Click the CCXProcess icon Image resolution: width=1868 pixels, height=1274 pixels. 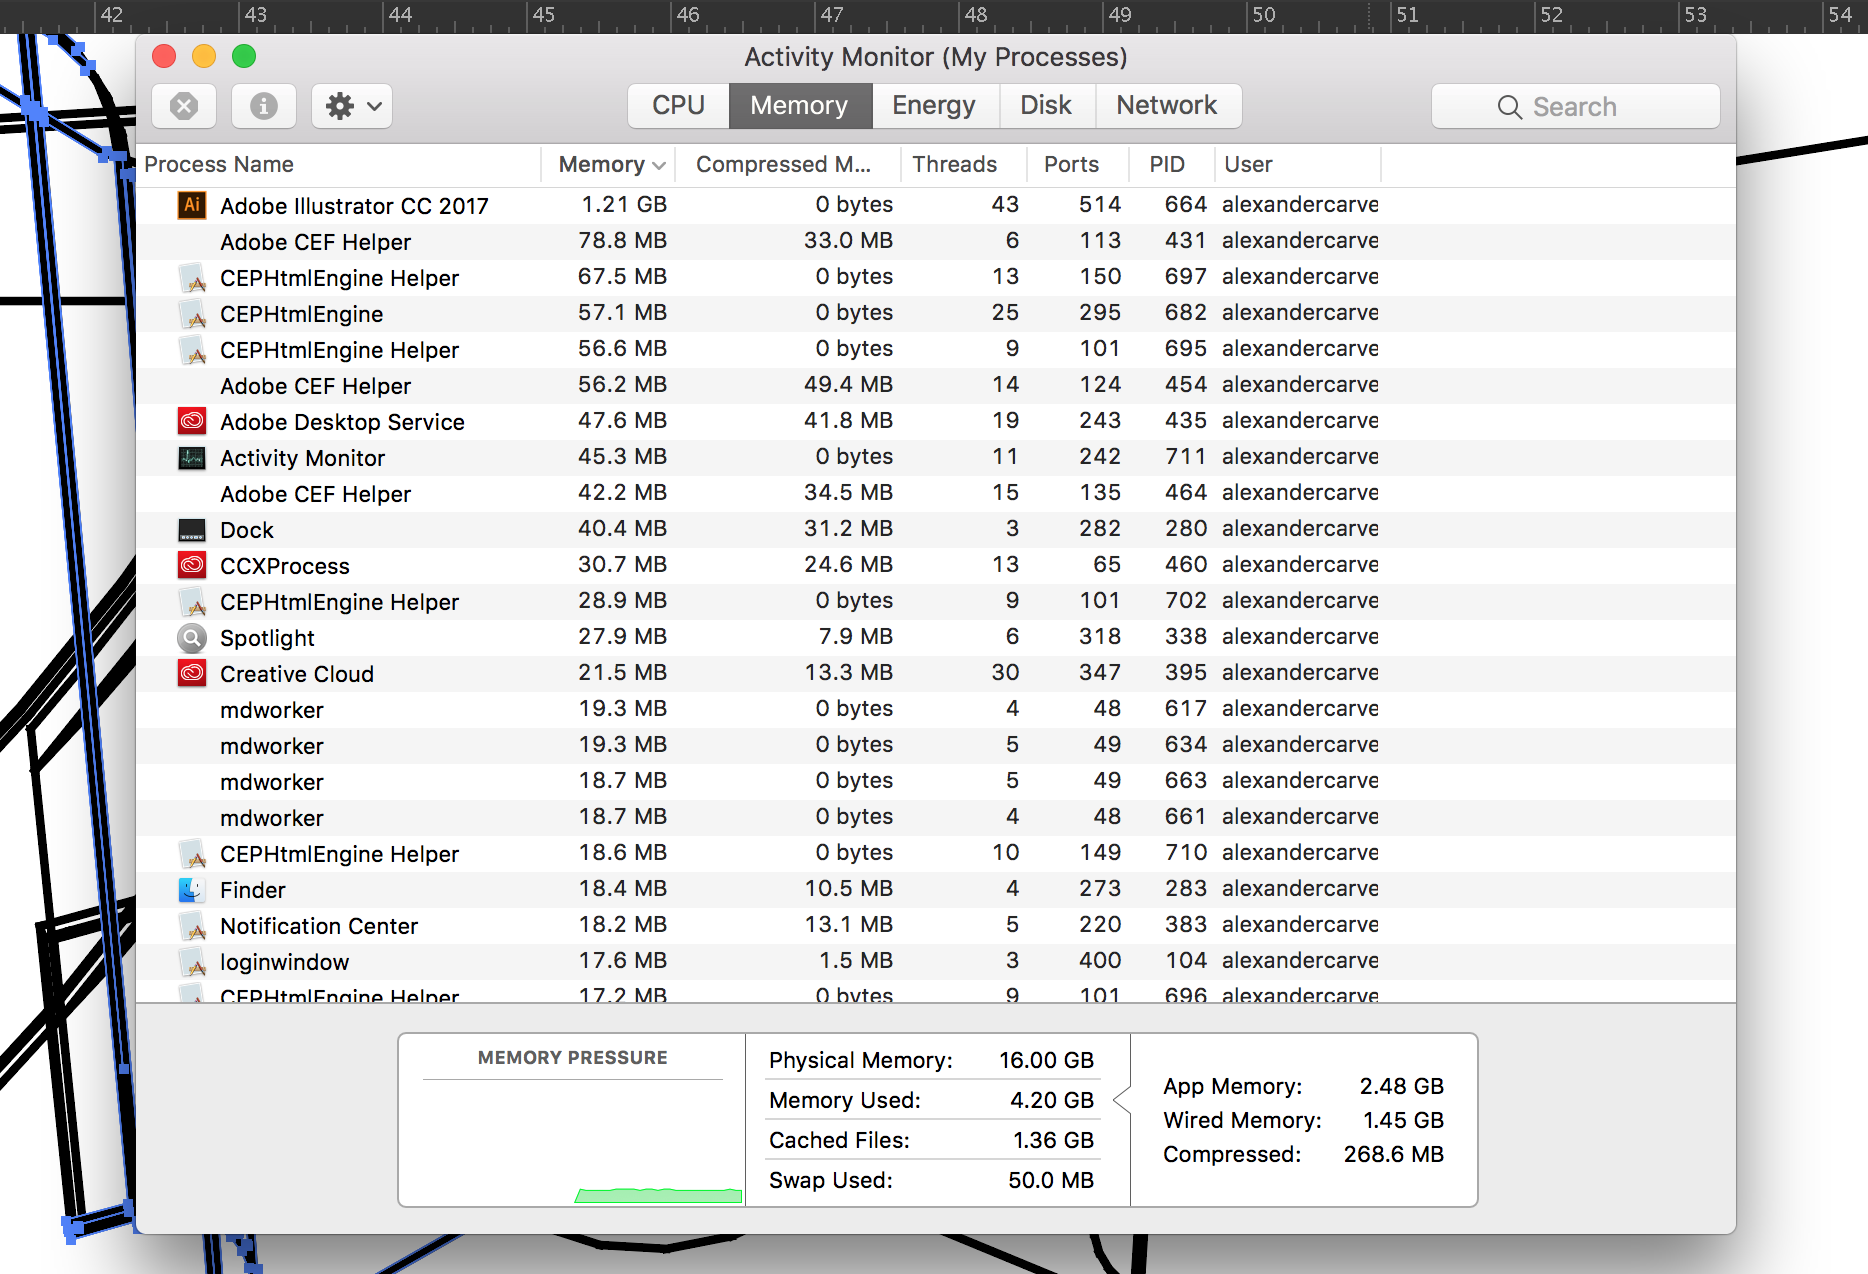point(192,565)
